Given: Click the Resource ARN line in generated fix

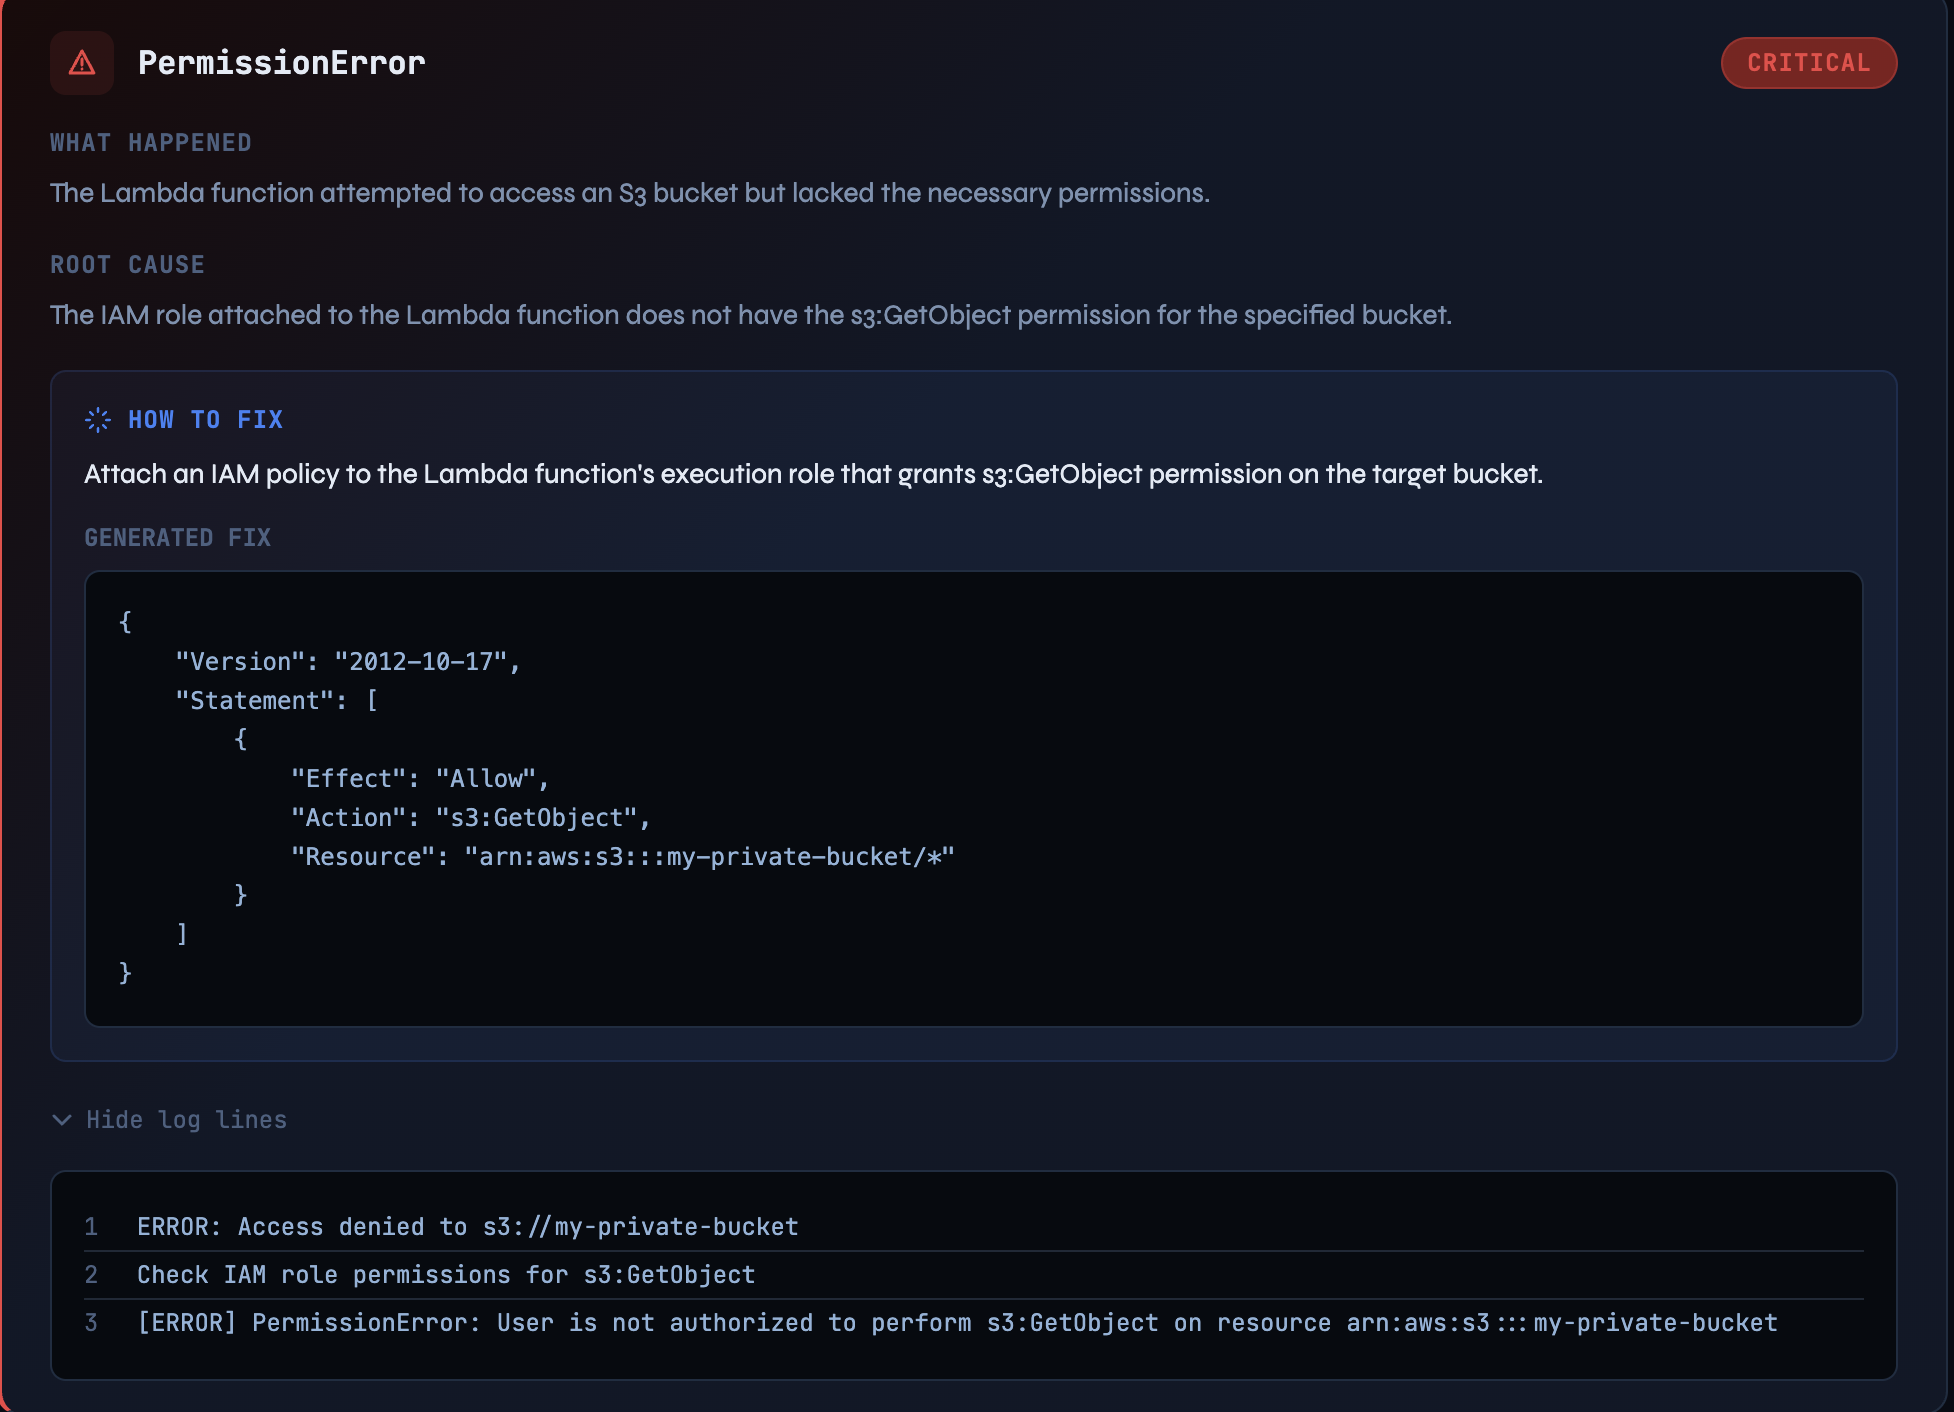Looking at the screenshot, I should coord(622,857).
